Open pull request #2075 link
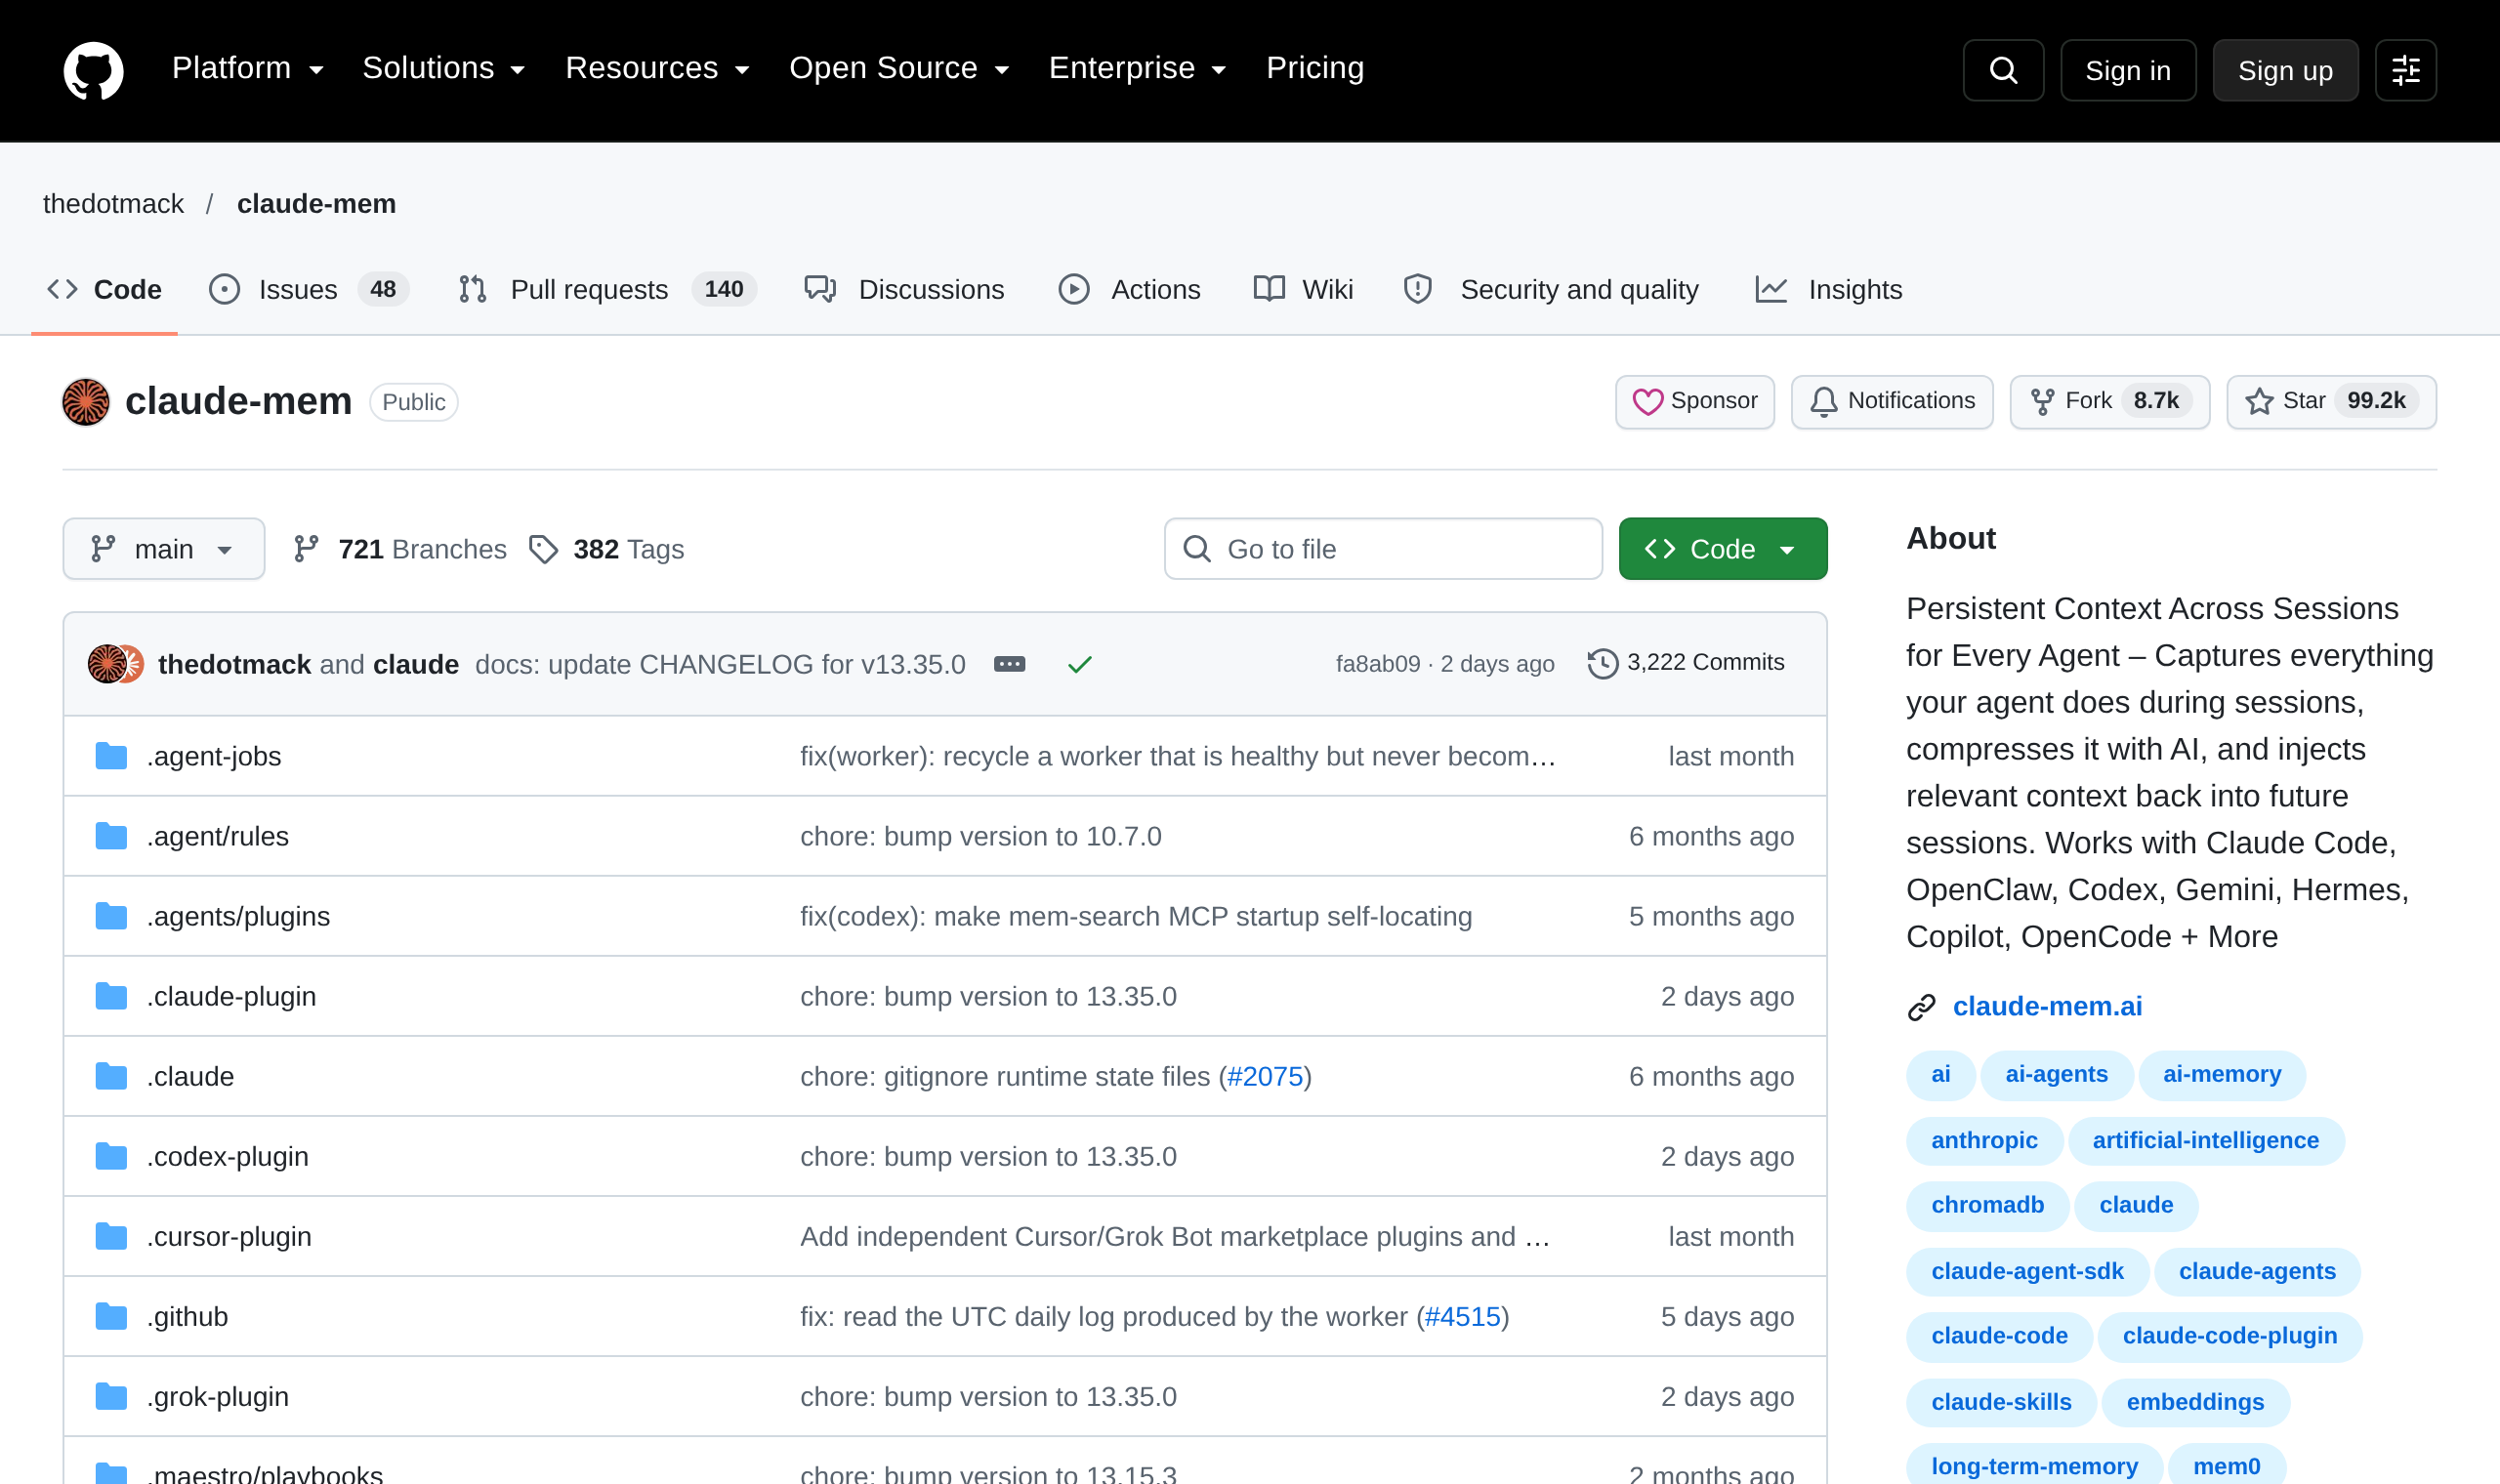Image resolution: width=2500 pixels, height=1484 pixels. [x=1265, y=1076]
